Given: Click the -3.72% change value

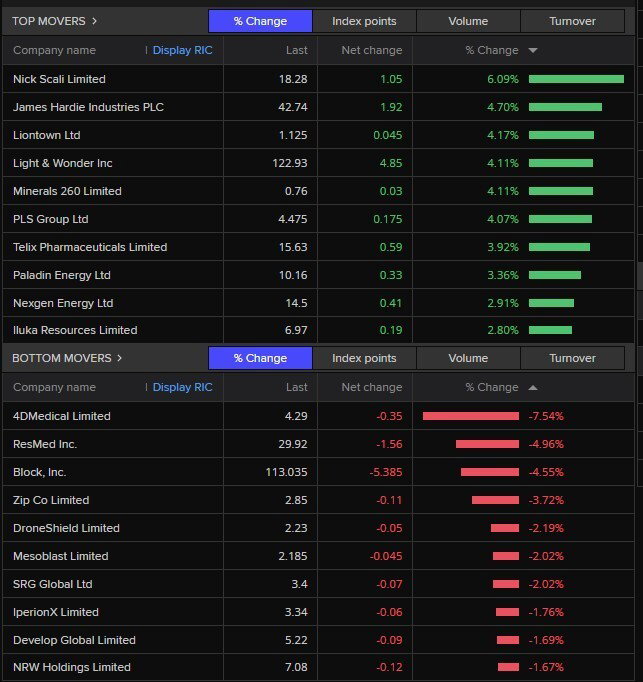Looking at the screenshot, I should [546, 500].
